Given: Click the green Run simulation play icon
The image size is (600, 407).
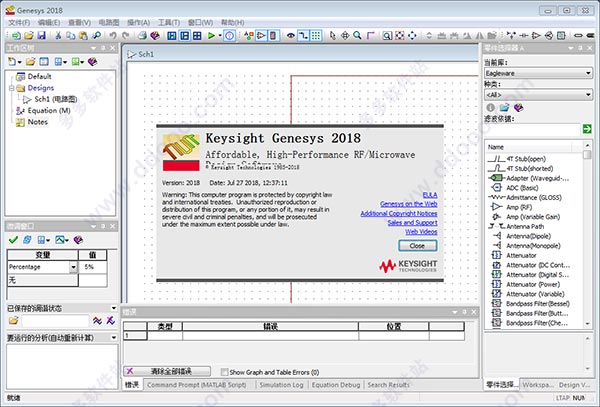Looking at the screenshot, I should 211,36.
